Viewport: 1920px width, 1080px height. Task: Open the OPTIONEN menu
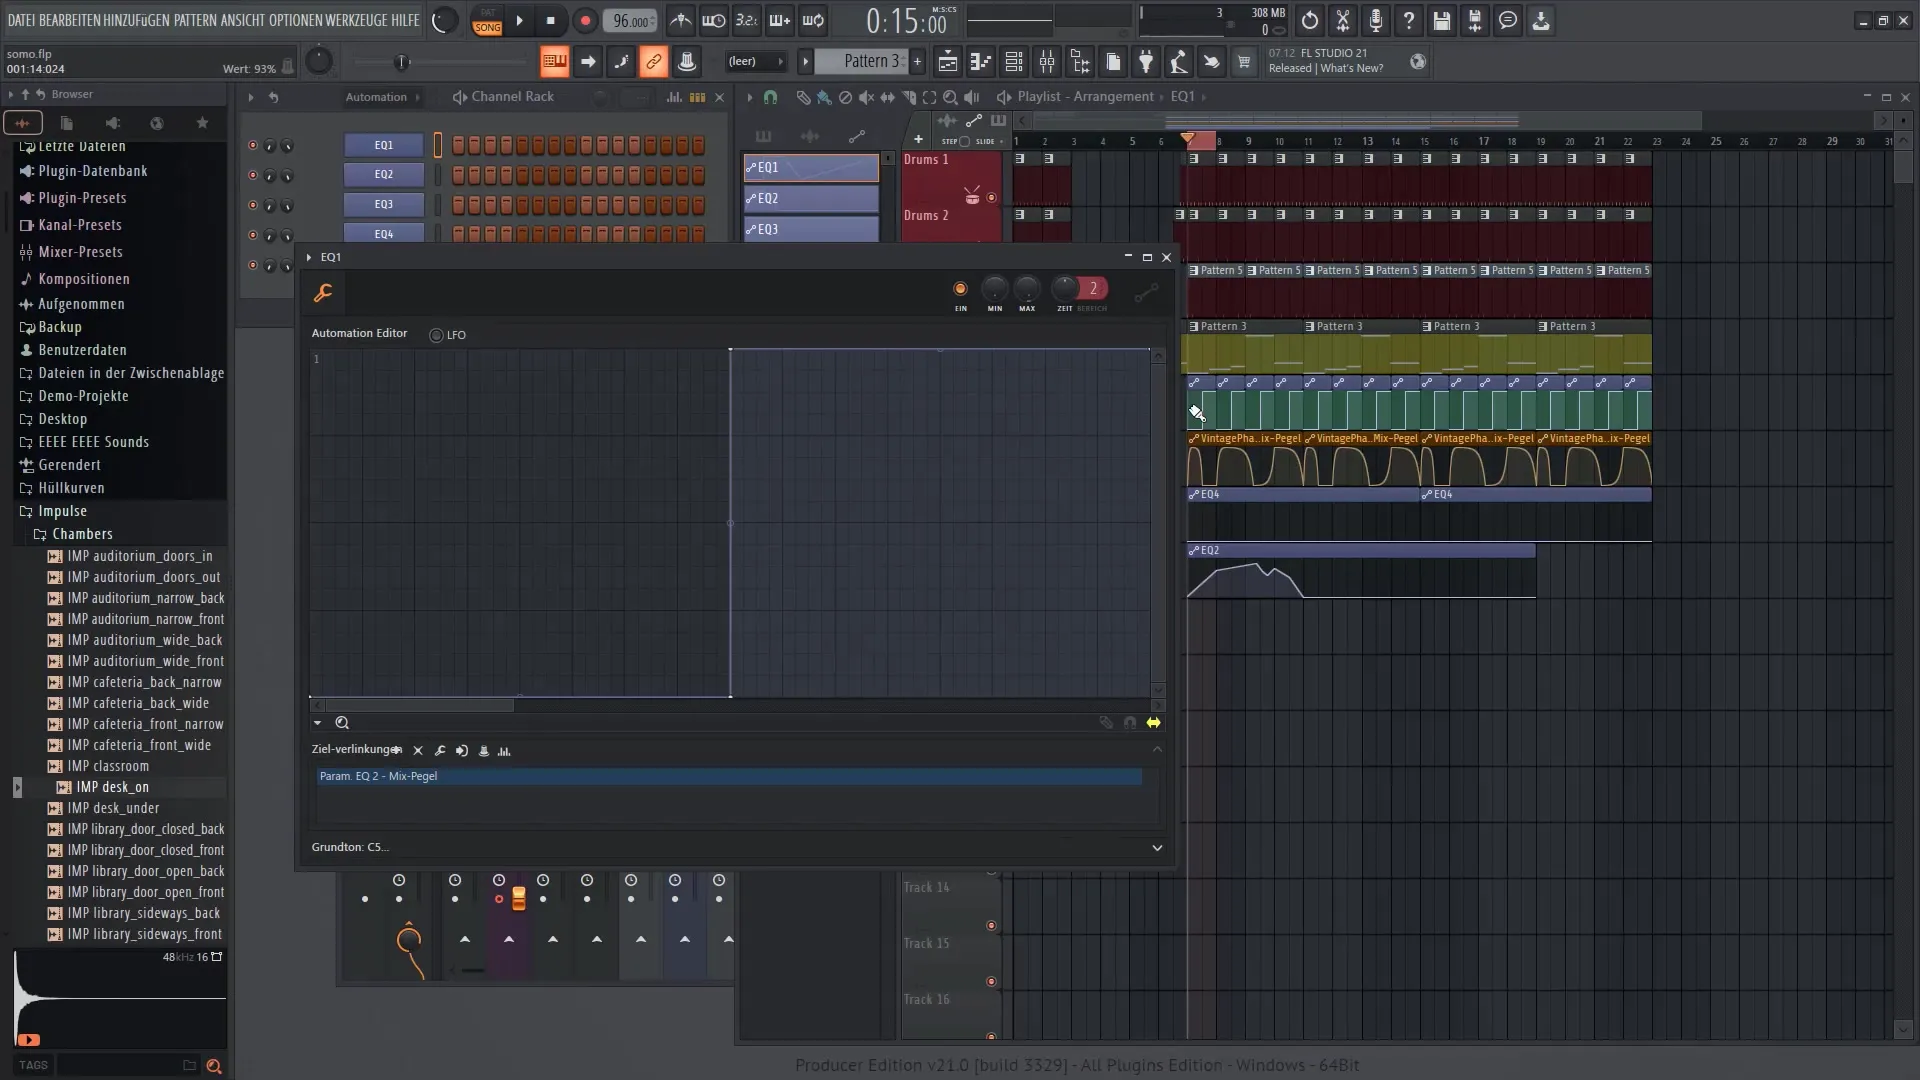tap(298, 20)
